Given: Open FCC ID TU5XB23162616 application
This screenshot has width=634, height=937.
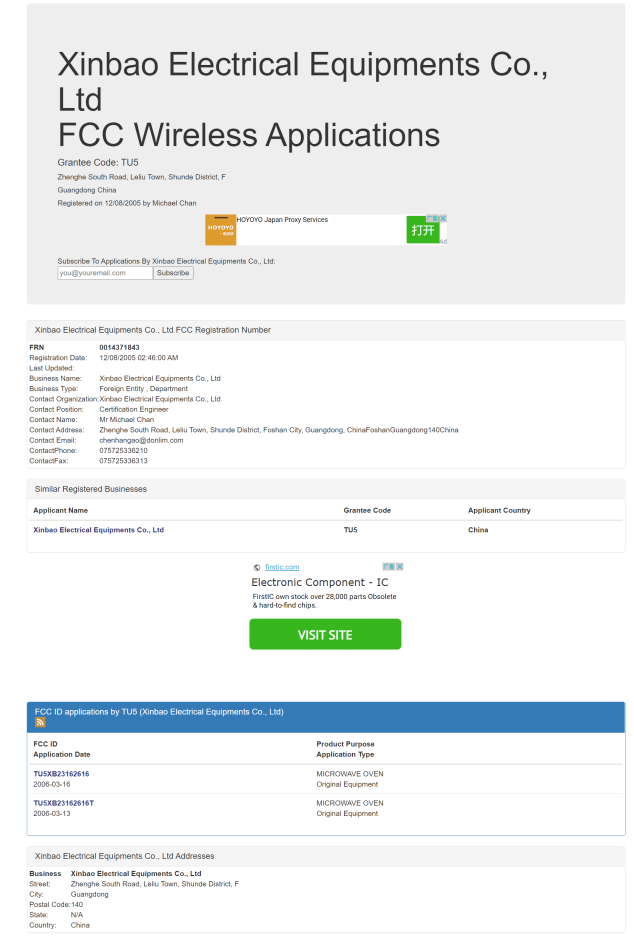Looking at the screenshot, I should point(61,774).
